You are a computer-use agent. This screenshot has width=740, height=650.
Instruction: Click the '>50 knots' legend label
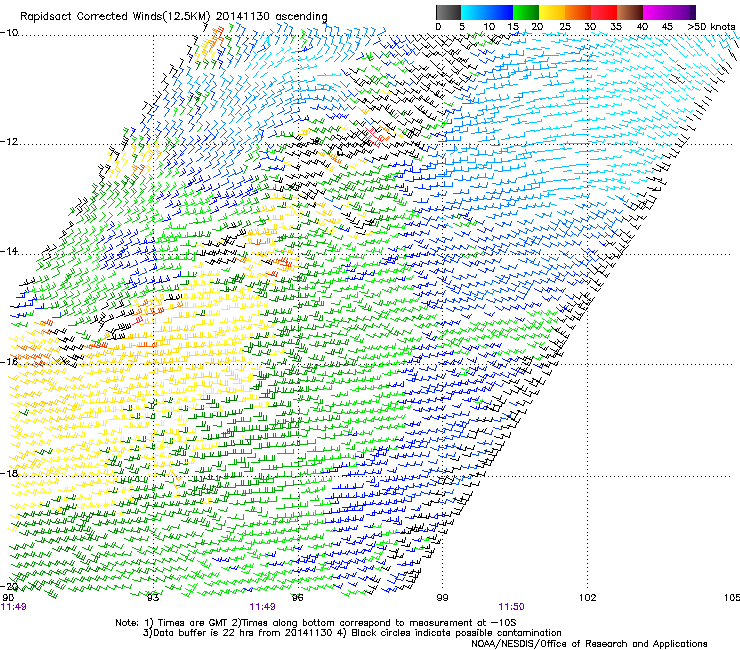tap(711, 26)
